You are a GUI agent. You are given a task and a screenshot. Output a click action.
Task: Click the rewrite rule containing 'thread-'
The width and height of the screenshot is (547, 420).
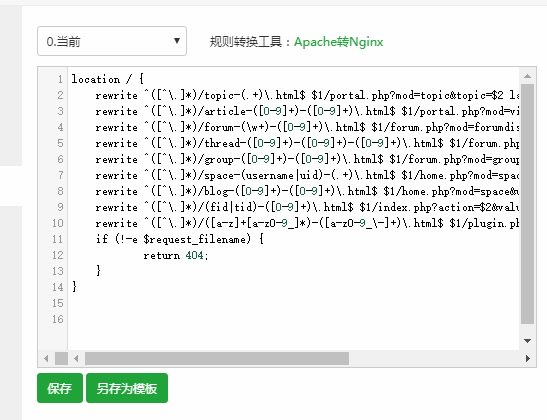[307, 143]
